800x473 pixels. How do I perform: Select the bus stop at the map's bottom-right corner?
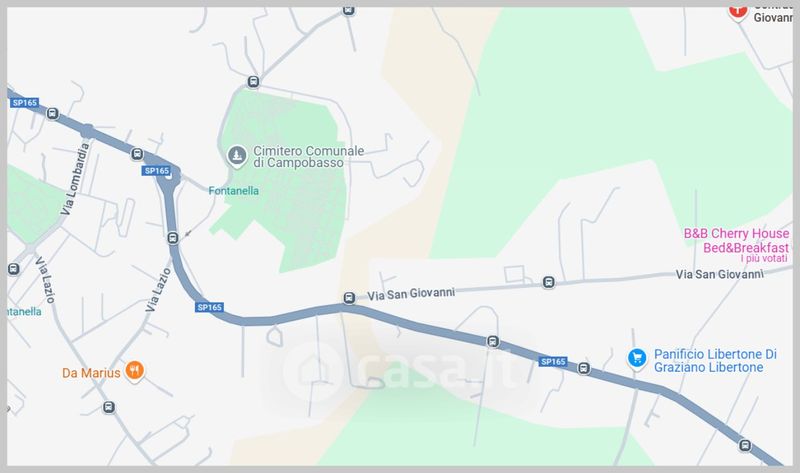pyautogui.click(x=745, y=445)
